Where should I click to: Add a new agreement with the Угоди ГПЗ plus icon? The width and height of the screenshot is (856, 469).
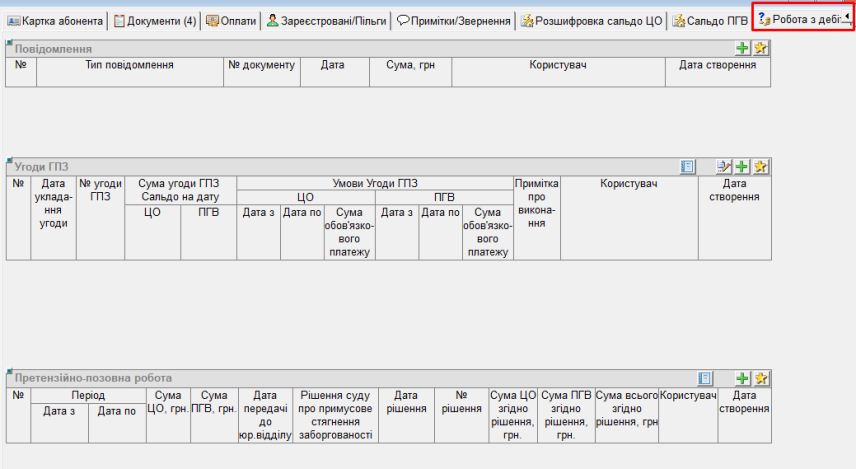(742, 167)
